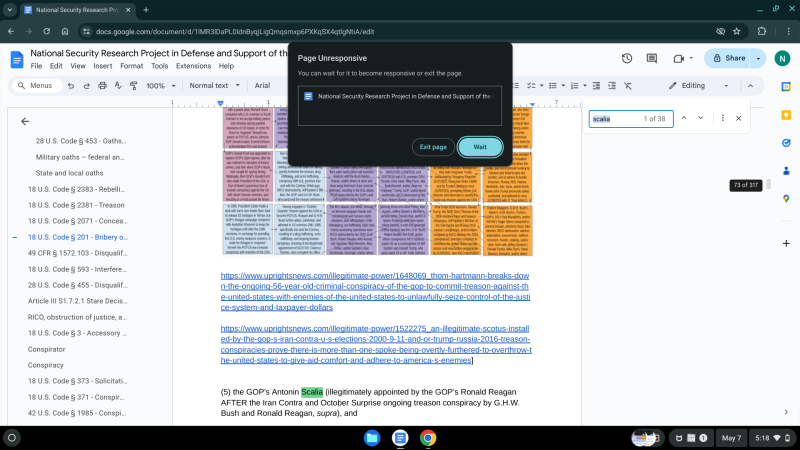The image size is (800, 450).
Task: Expand the zoom 100% dropdown
Action: [160, 86]
